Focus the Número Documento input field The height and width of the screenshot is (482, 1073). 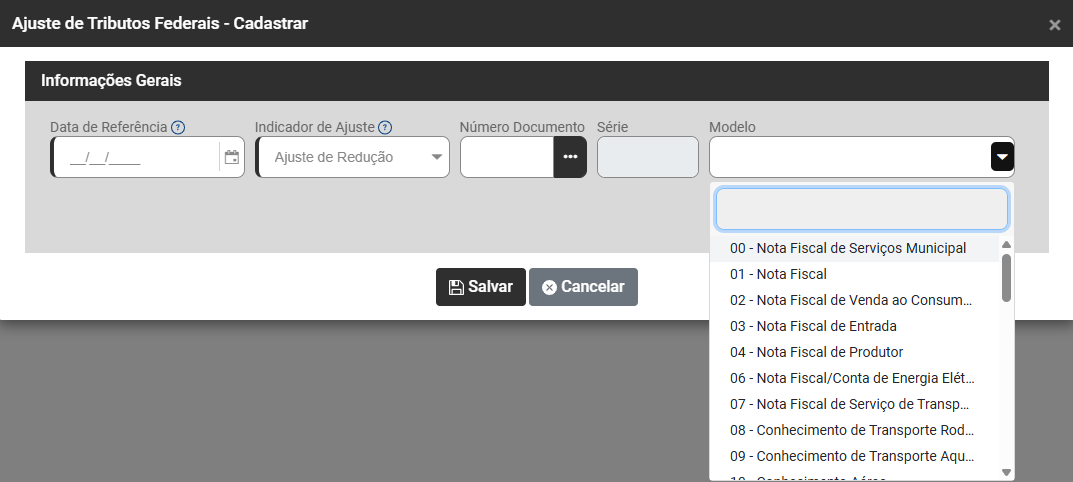[x=507, y=157]
